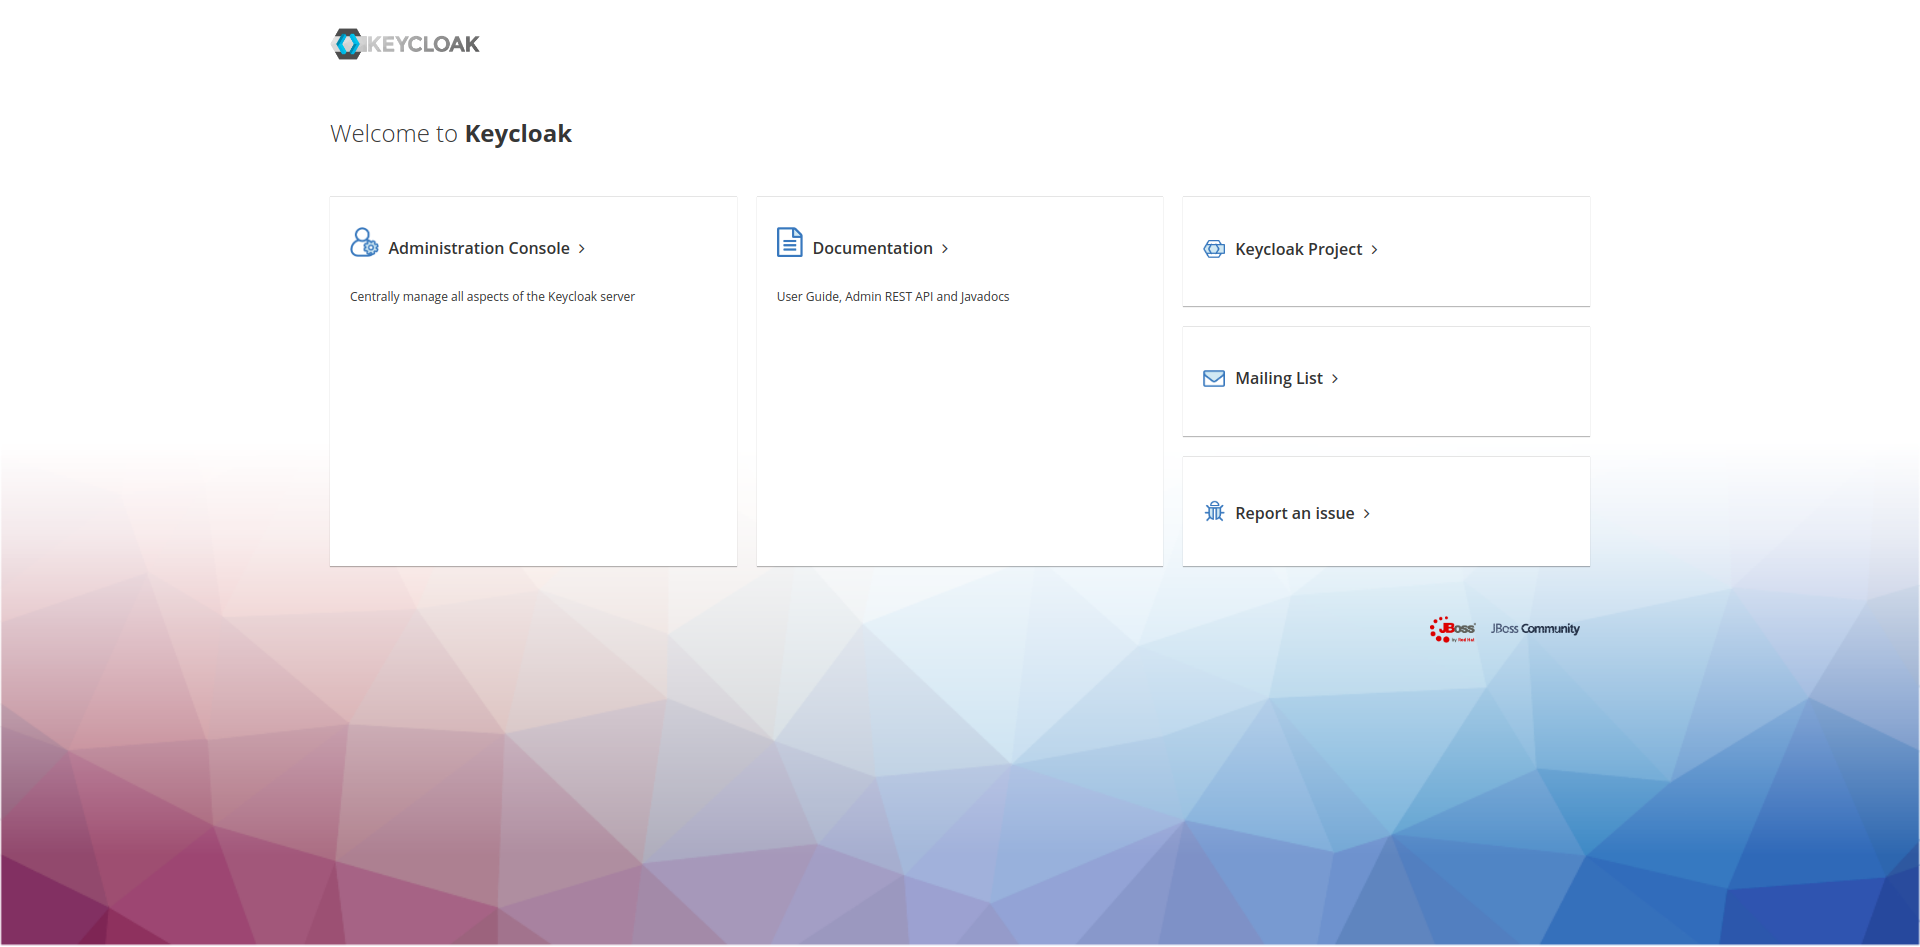The image size is (1920, 947).
Task: Click the Documentation page icon
Action: point(790,243)
